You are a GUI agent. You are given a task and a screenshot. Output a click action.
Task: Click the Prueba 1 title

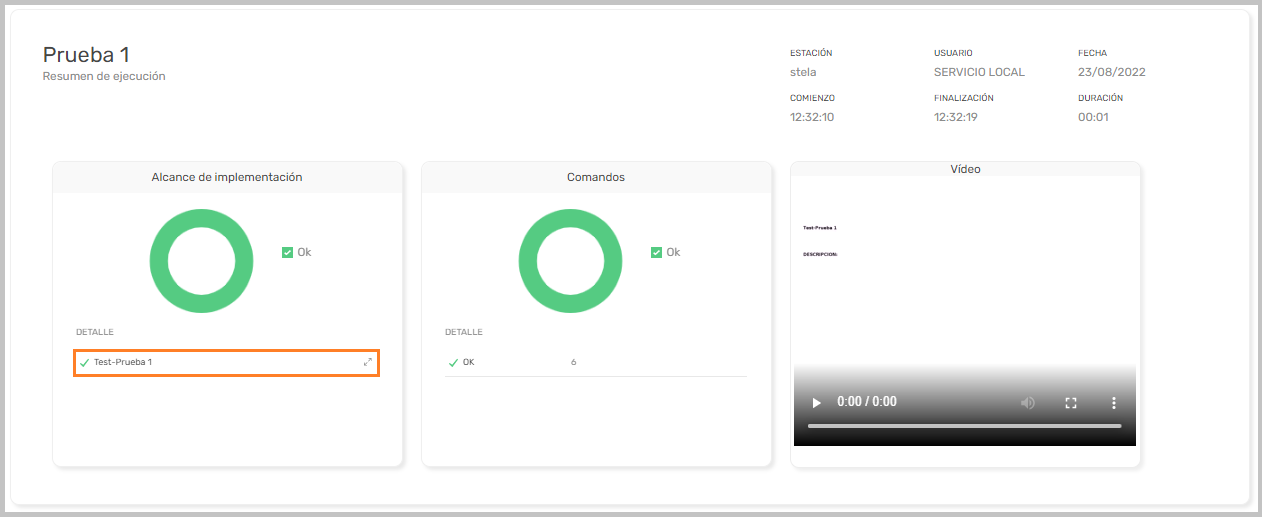point(86,55)
